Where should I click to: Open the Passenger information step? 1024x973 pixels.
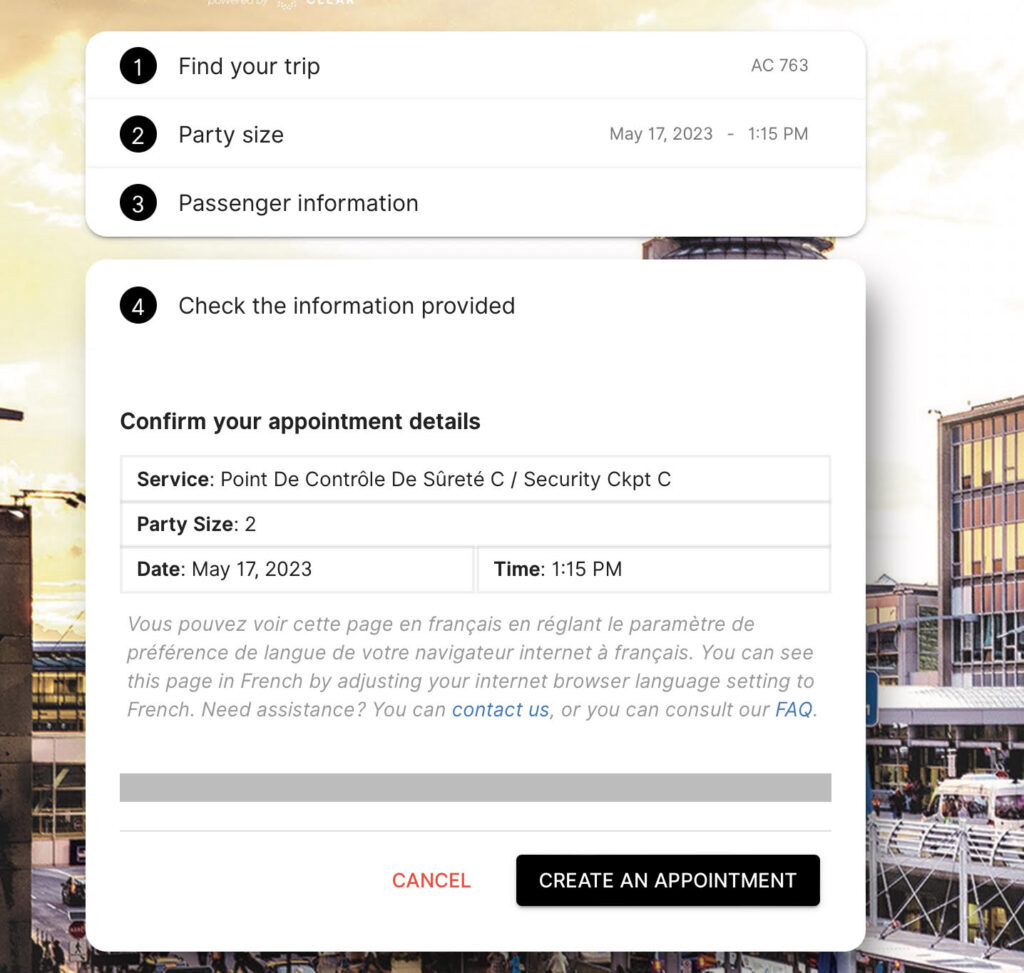coord(298,203)
